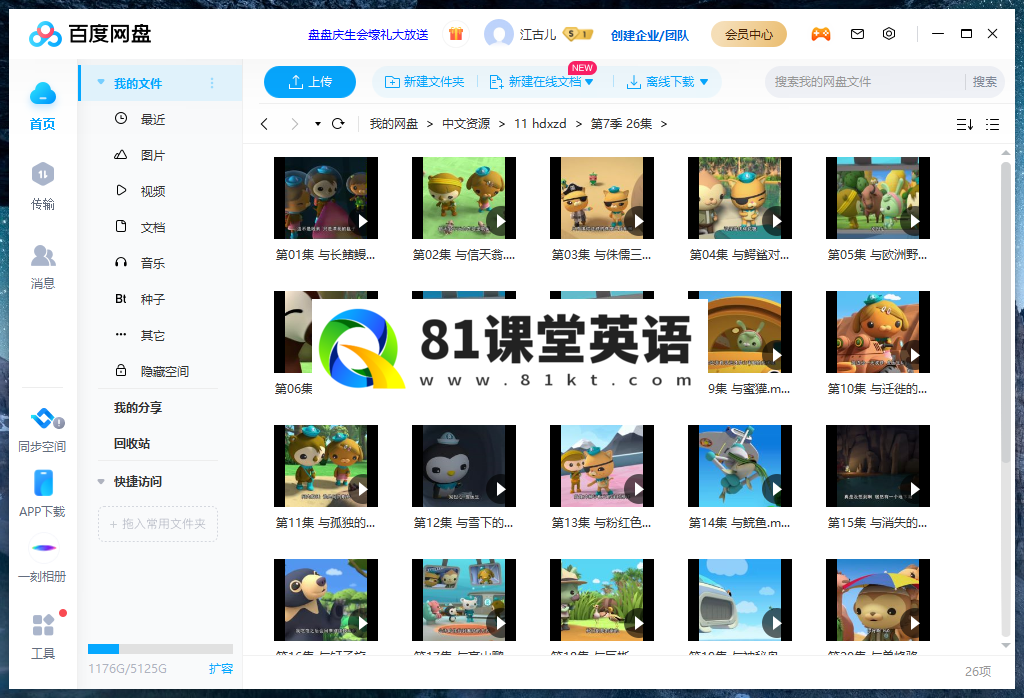Click 扩容 expand storage link
The height and width of the screenshot is (698, 1024).
221,669
